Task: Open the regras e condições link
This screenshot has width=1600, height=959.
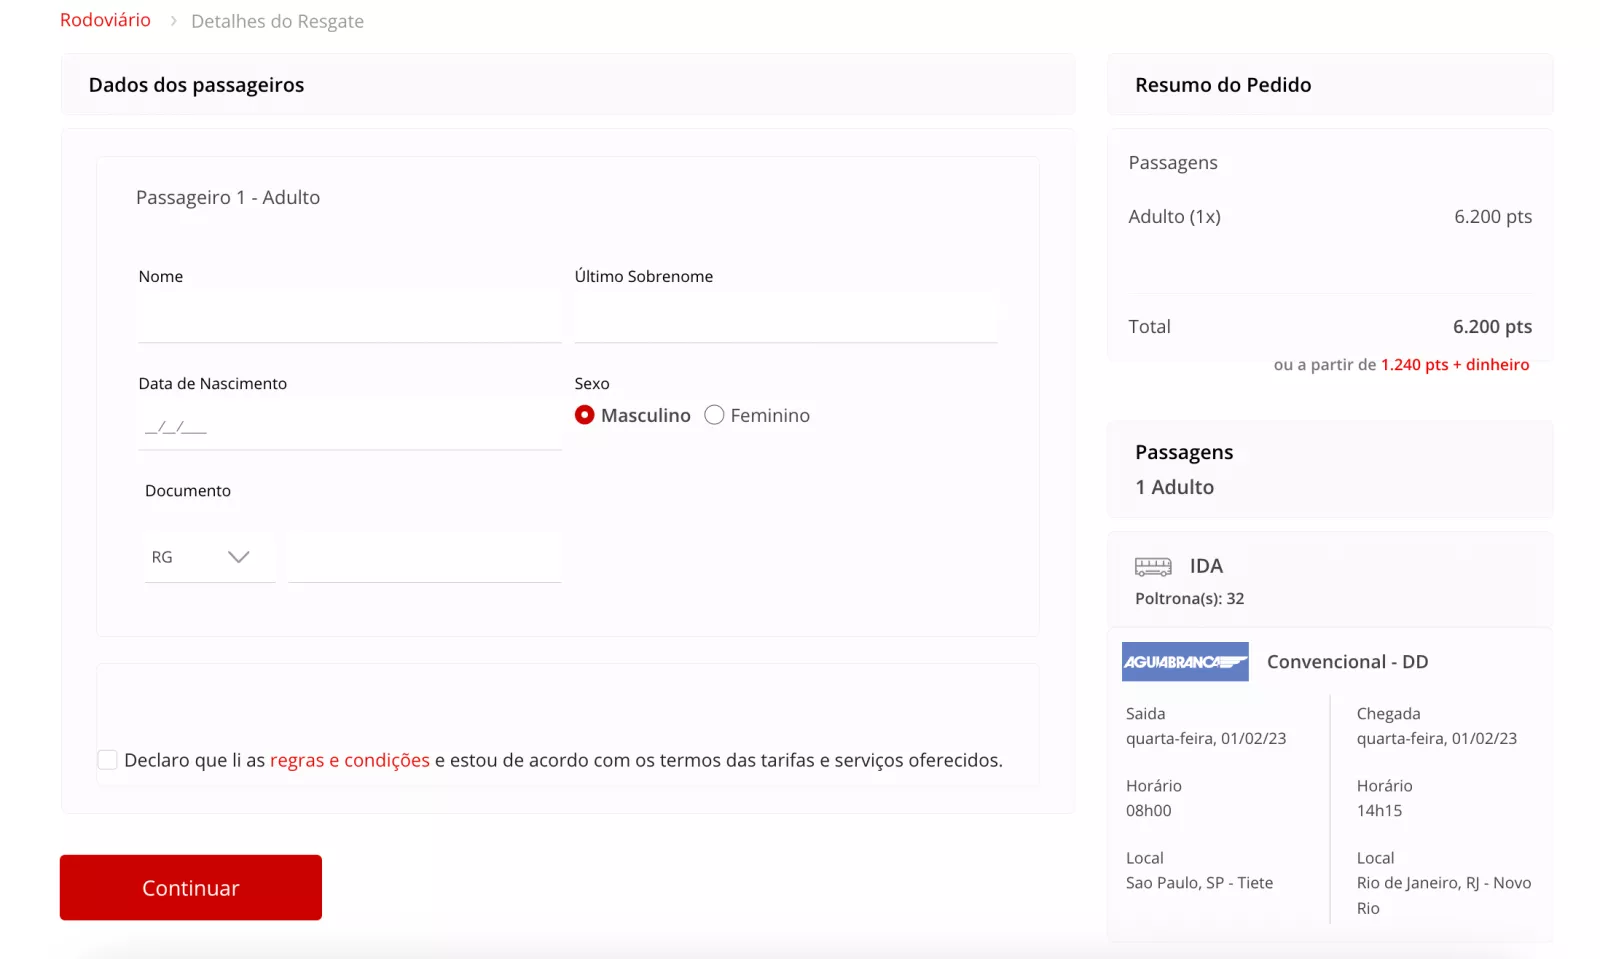Action: 350,760
